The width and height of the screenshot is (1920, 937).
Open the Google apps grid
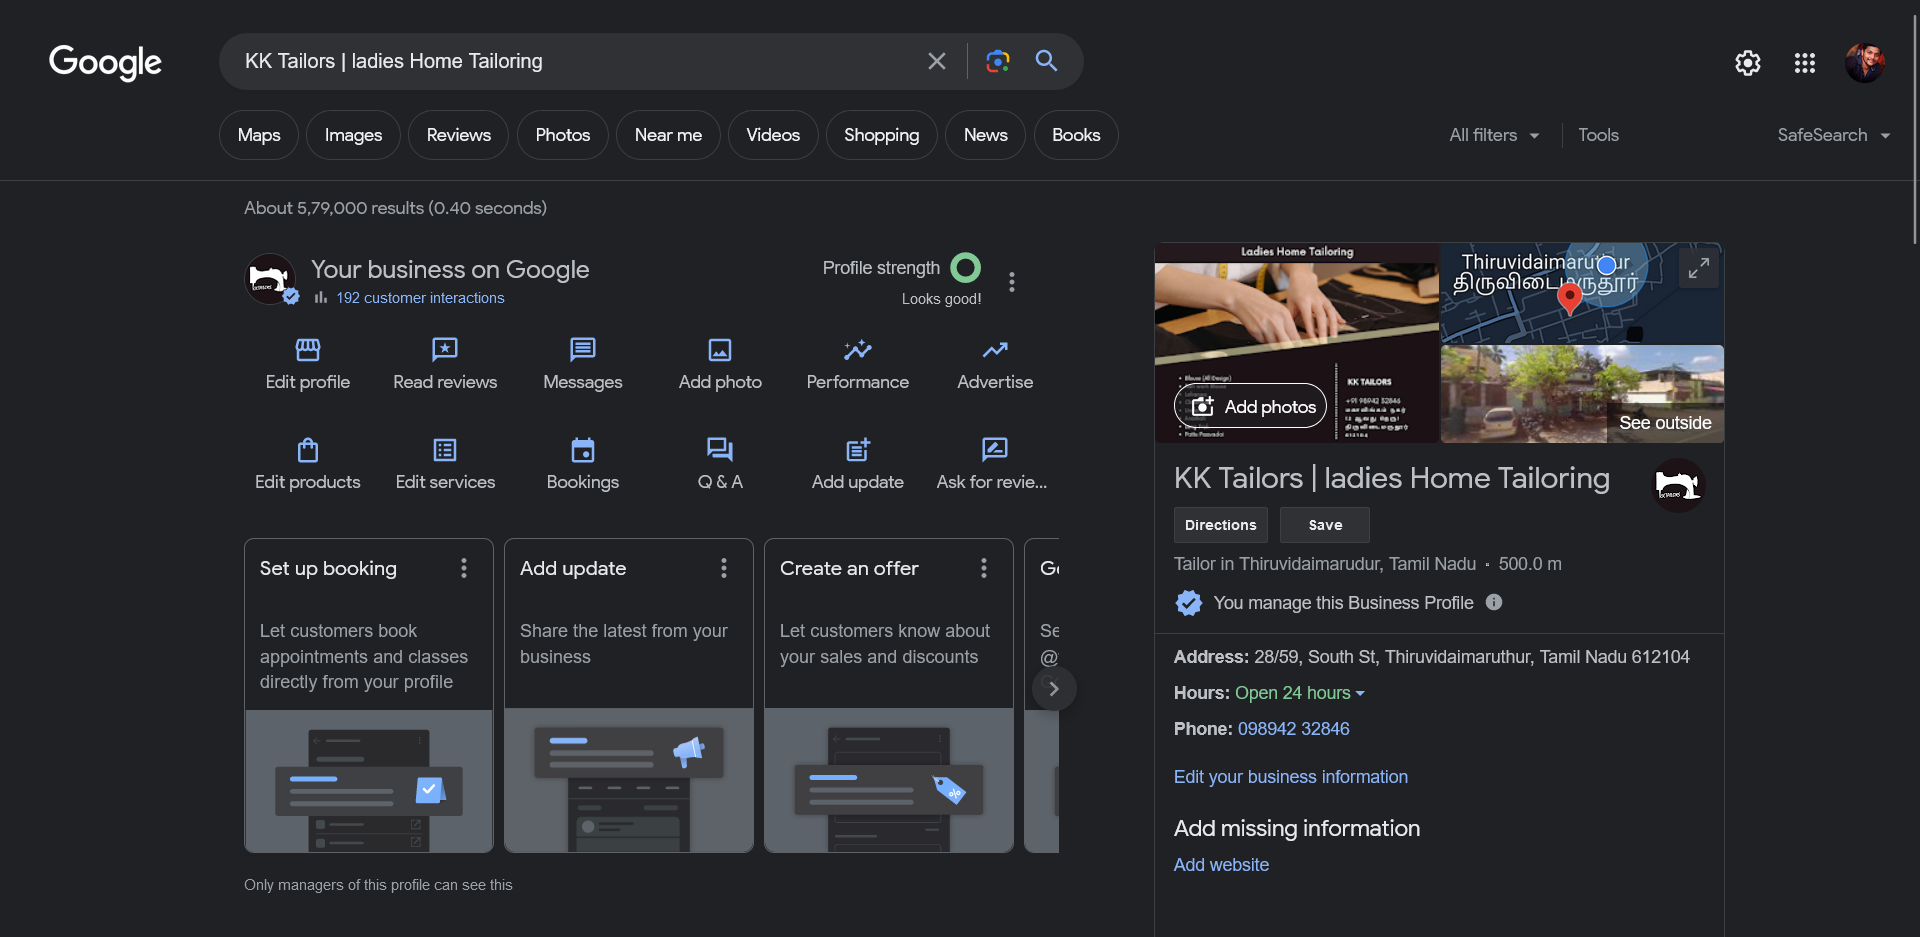coord(1804,63)
